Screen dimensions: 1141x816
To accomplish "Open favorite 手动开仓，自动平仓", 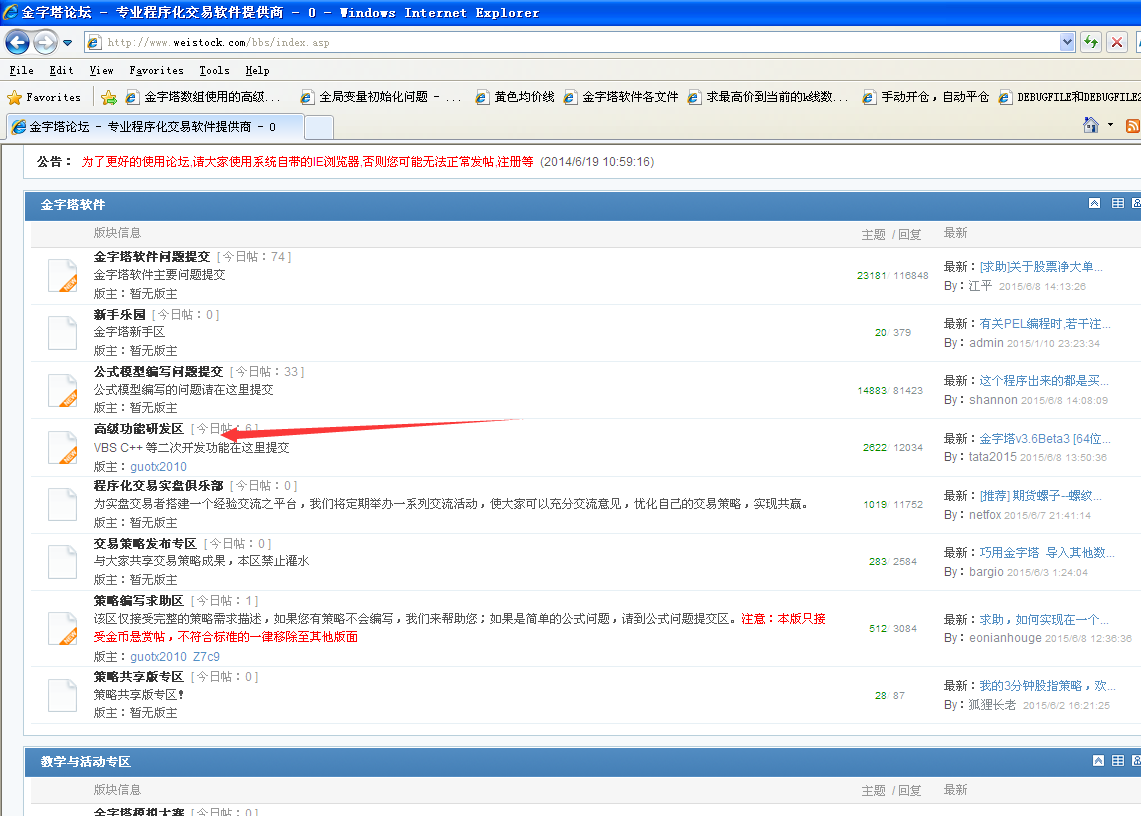I will 926,97.
